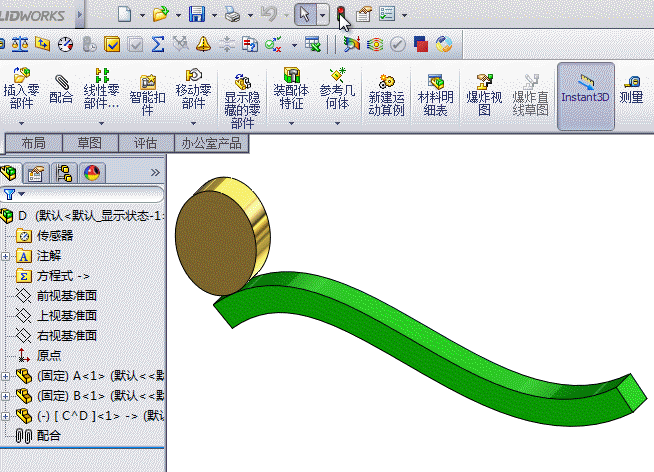654x472 pixels.
Task: Click Smart Fasteners (智能扣件) tool
Action: 147,95
